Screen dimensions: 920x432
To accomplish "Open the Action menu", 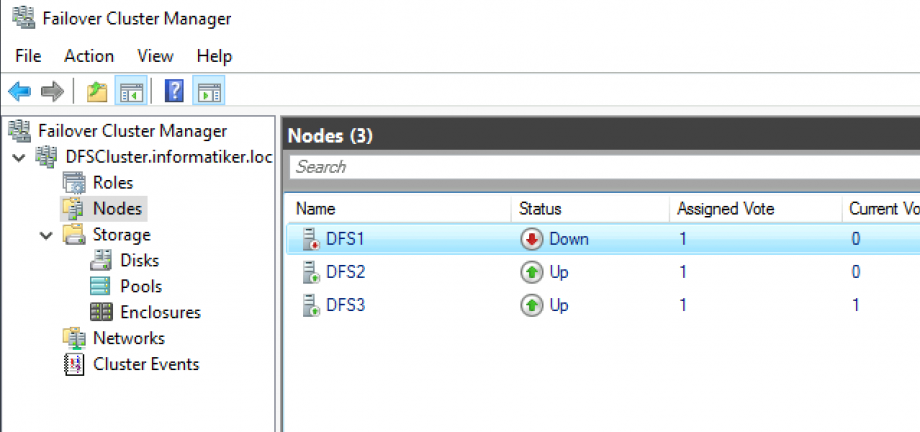I will (x=89, y=56).
